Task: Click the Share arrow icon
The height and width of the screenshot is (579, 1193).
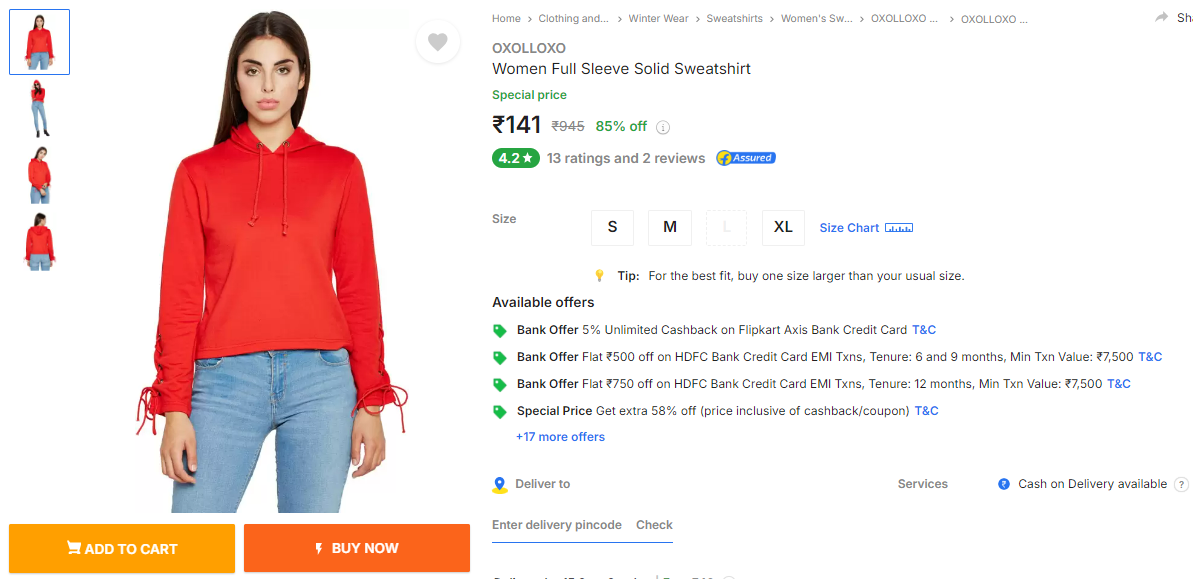Action: [1161, 18]
